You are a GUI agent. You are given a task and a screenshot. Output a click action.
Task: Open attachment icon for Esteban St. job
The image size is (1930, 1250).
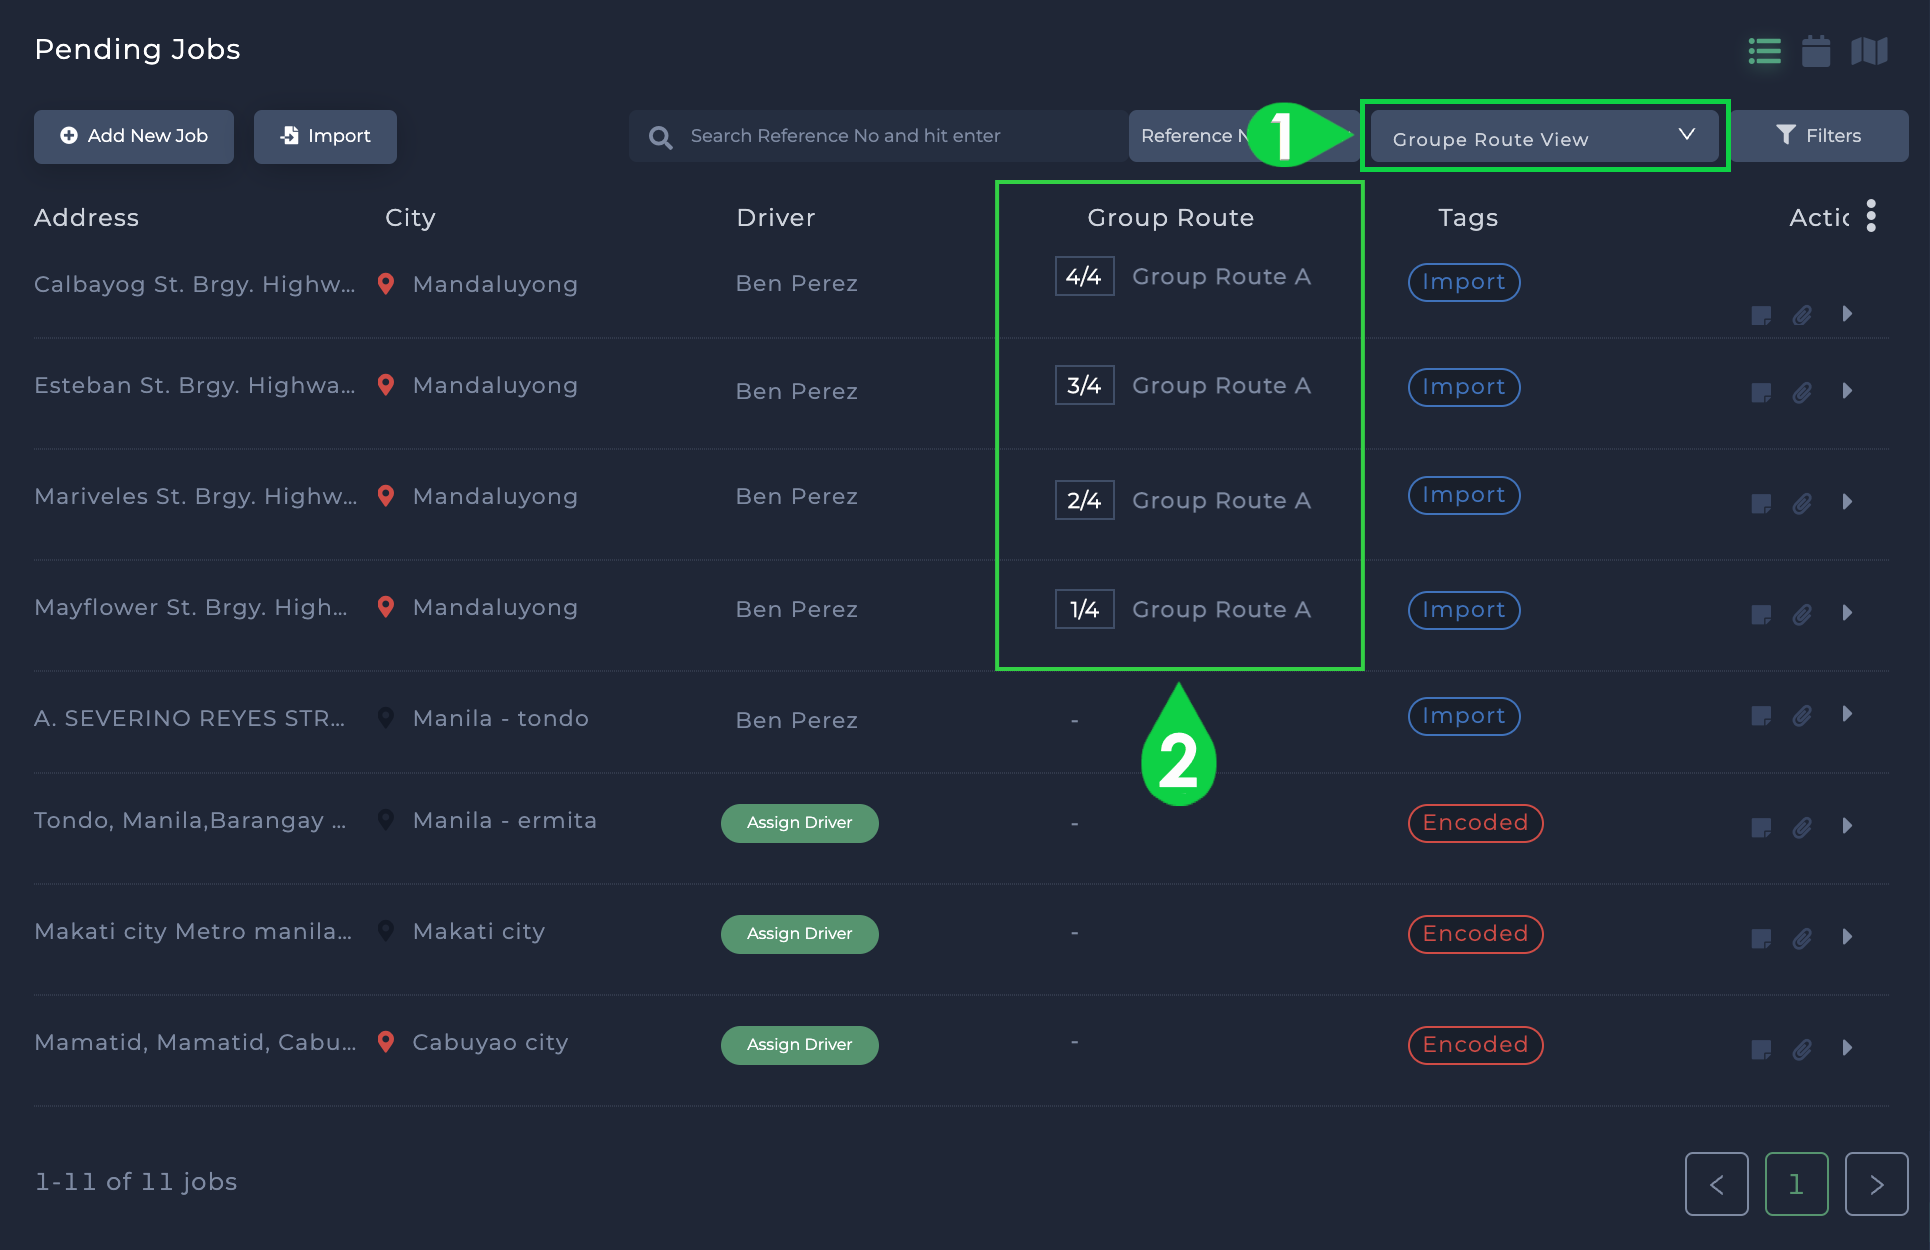1802,393
